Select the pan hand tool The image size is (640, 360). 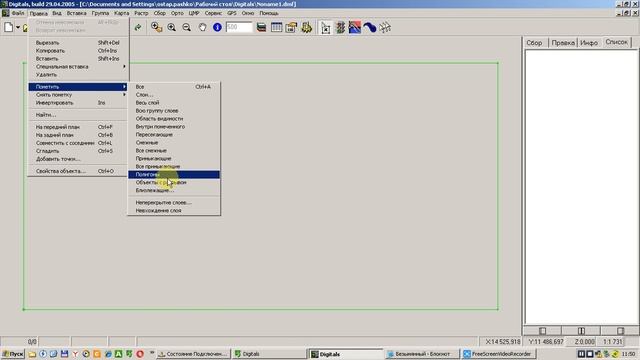pyautogui.click(x=202, y=27)
